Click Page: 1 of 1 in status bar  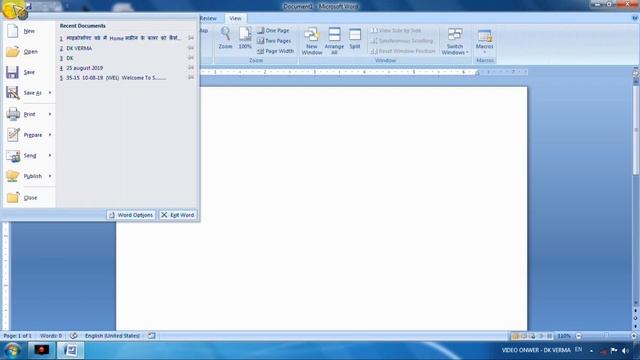tap(18, 336)
